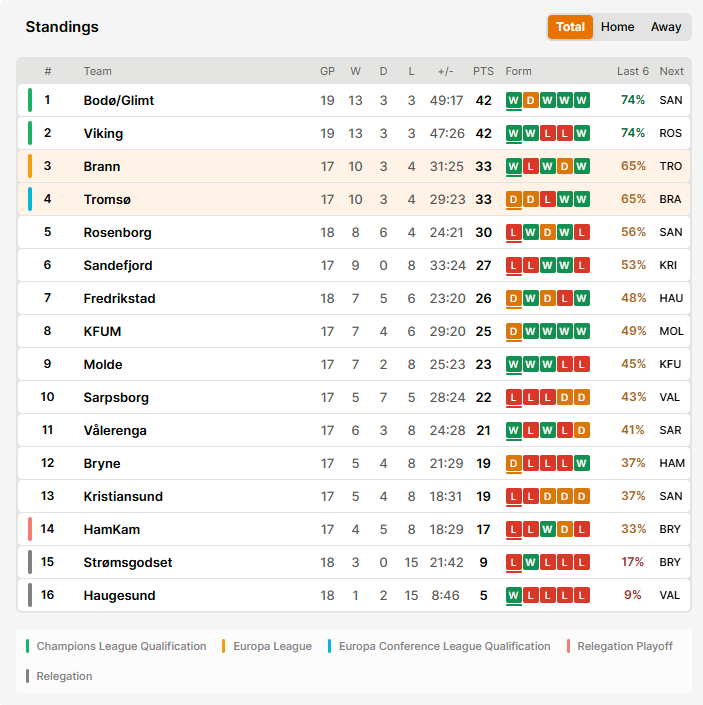Select the Total standings tab
Screen dimensions: 703x705
click(x=570, y=27)
